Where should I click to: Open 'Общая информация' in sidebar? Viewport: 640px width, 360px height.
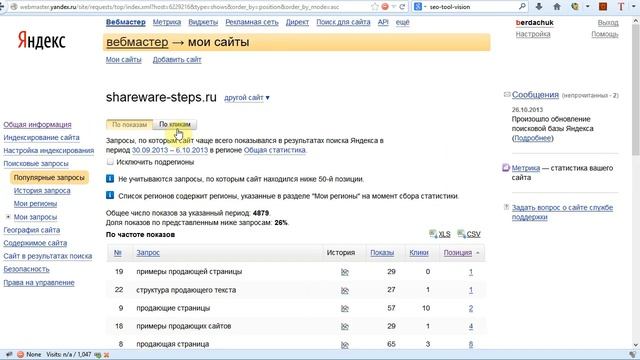(x=37, y=124)
